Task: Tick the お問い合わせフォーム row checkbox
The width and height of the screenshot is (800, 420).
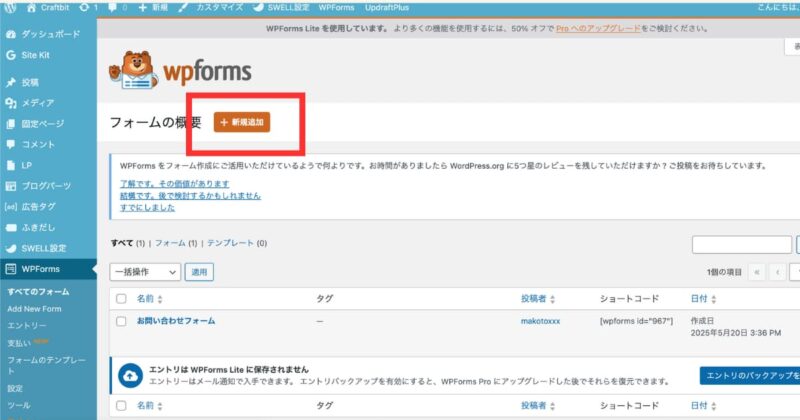Action: [x=121, y=322]
